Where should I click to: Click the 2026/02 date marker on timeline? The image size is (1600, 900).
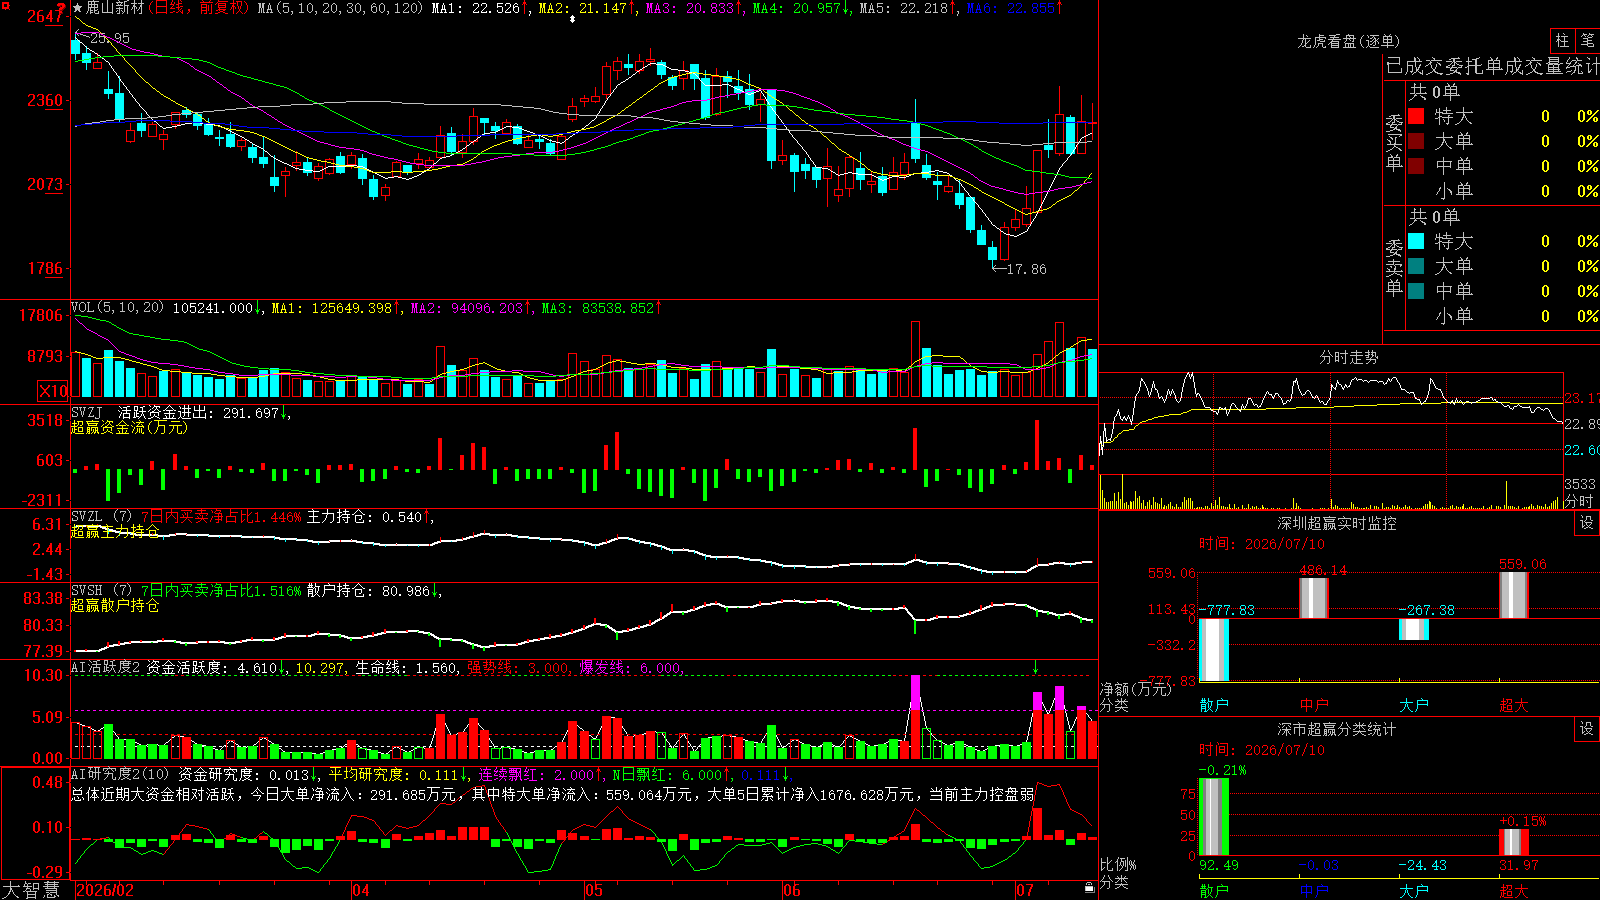coord(105,890)
